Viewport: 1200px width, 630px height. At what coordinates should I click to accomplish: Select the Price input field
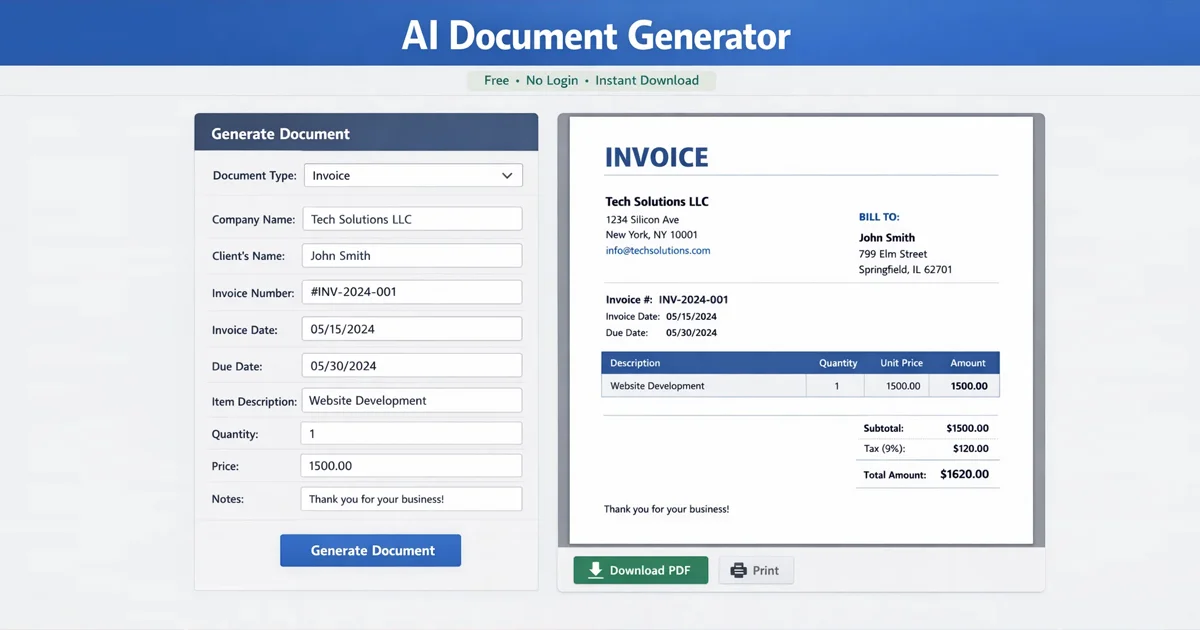tap(411, 465)
